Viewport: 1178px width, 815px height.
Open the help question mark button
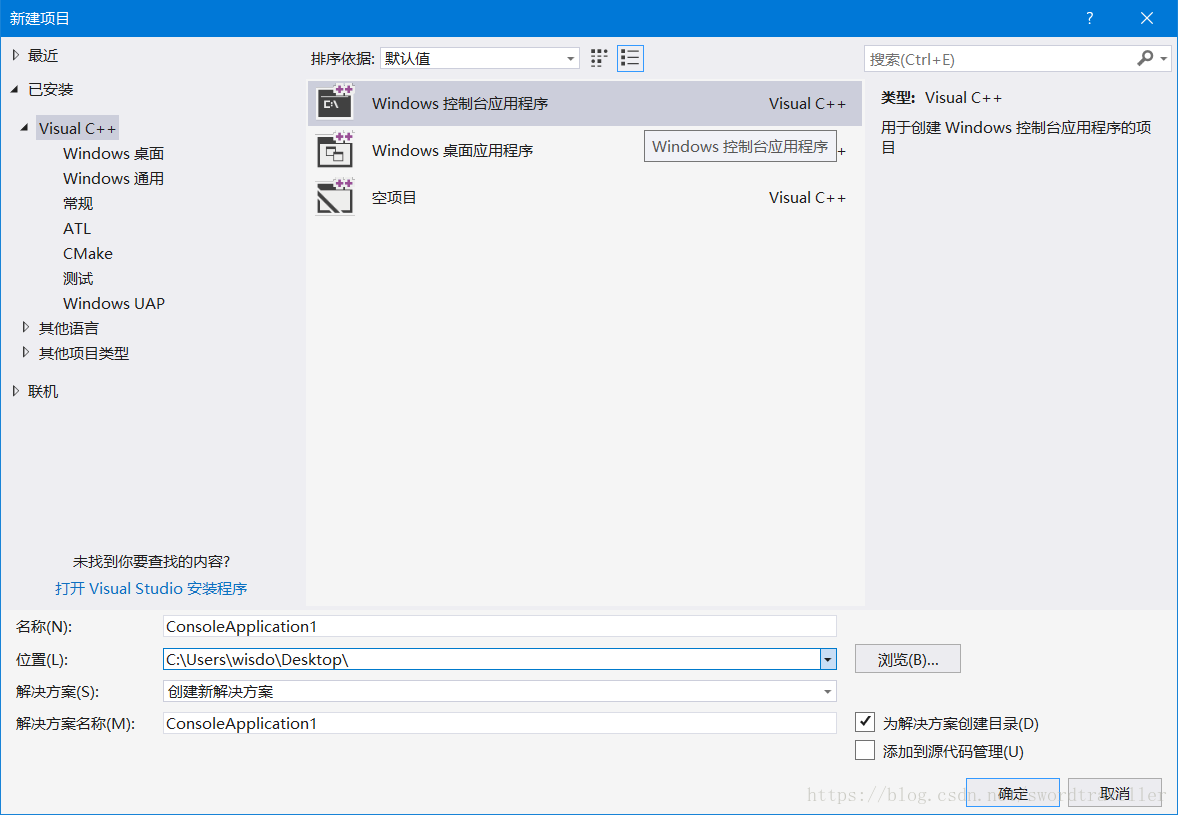(1090, 18)
